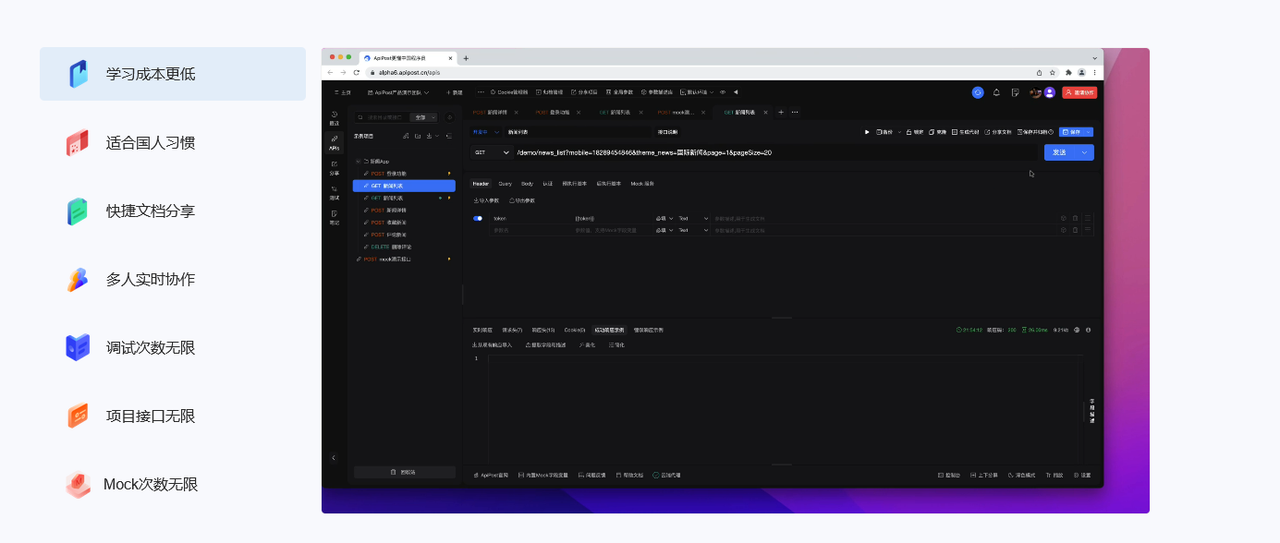1280x543 pixels.
Task: Open the token row Text type dropdown
Action: click(x=693, y=218)
